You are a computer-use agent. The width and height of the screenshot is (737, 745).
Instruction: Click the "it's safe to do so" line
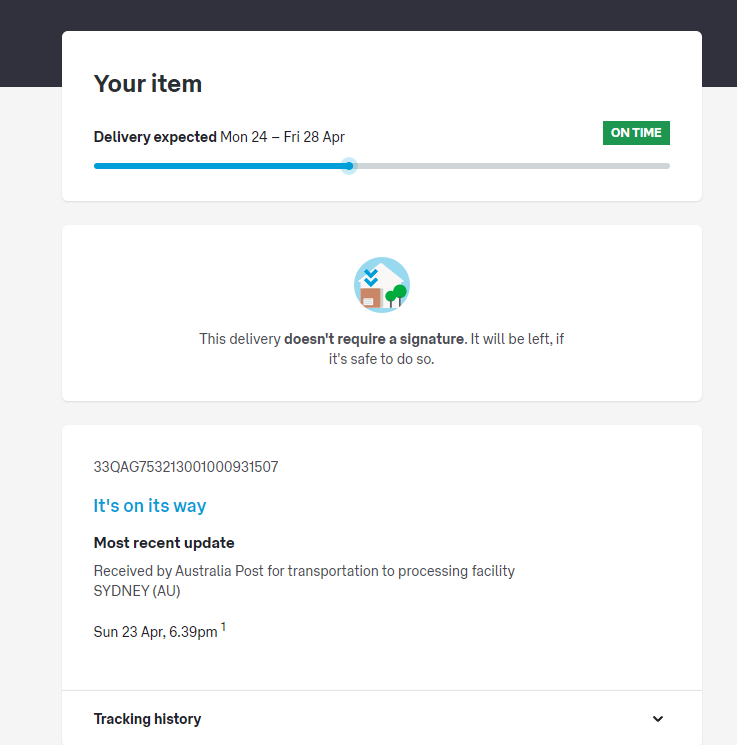(382, 359)
